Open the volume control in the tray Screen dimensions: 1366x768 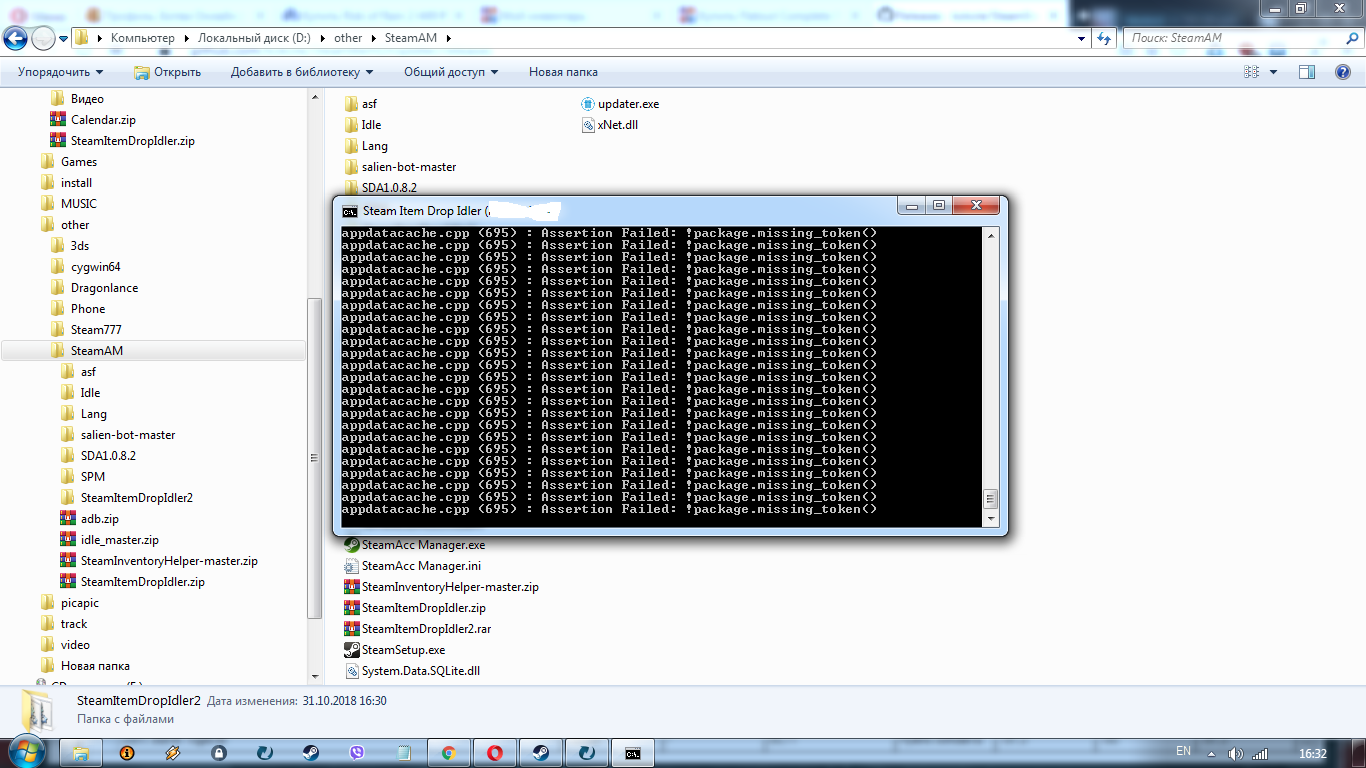click(x=1235, y=753)
